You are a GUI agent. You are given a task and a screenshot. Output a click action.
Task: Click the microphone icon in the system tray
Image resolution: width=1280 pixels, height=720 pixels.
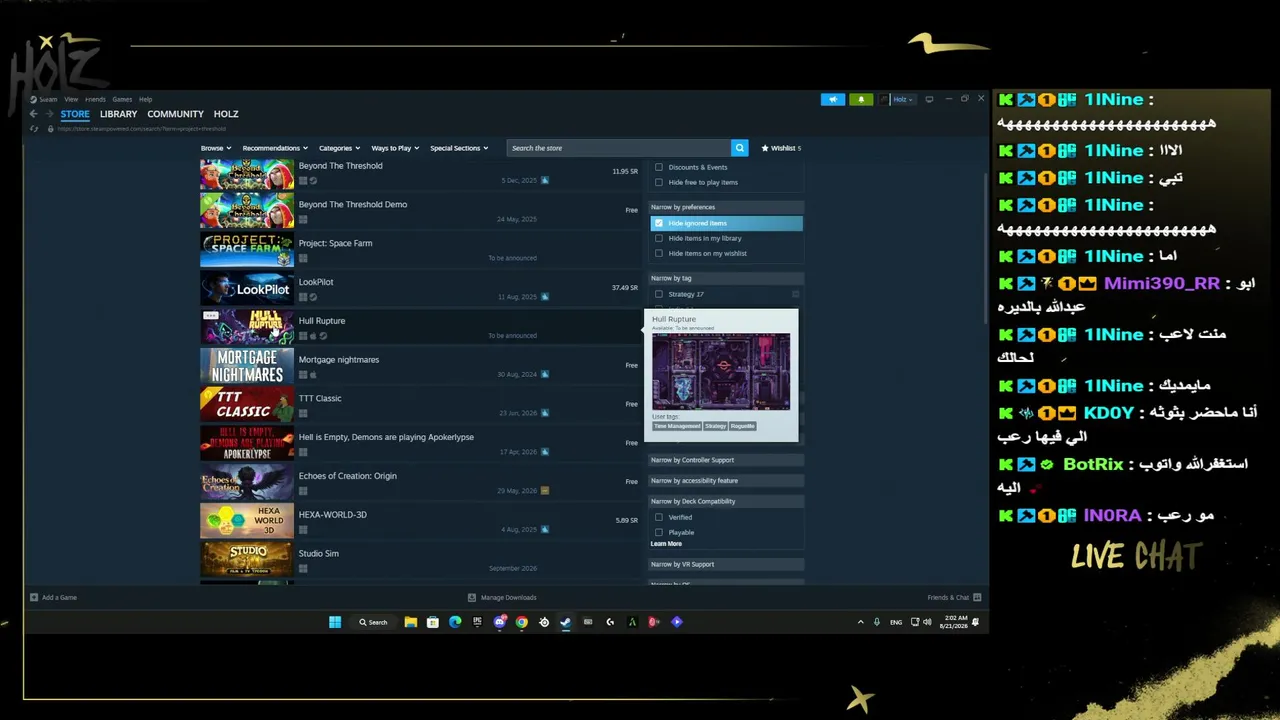877,622
